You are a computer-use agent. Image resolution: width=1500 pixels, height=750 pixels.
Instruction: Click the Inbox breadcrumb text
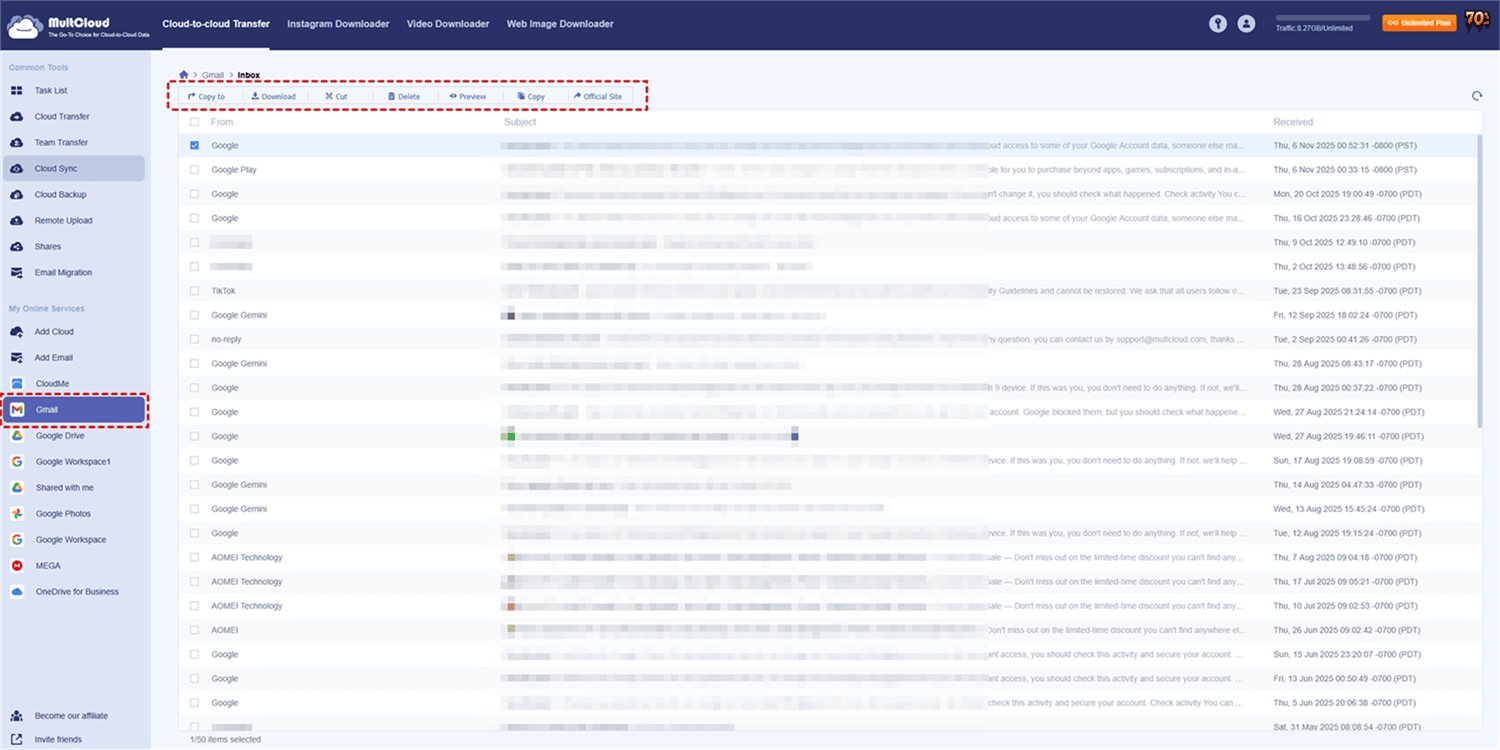click(x=249, y=75)
